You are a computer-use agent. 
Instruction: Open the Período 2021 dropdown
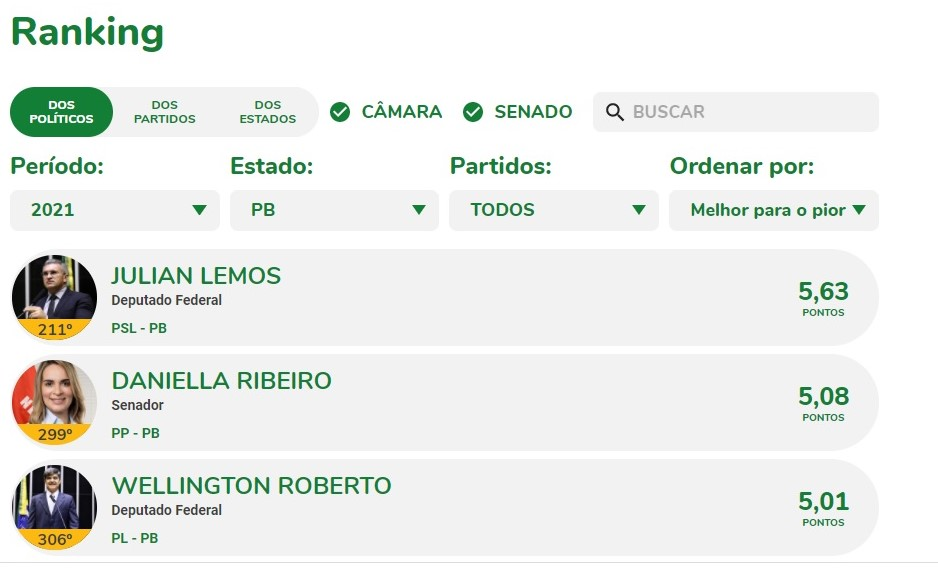click(x=114, y=210)
